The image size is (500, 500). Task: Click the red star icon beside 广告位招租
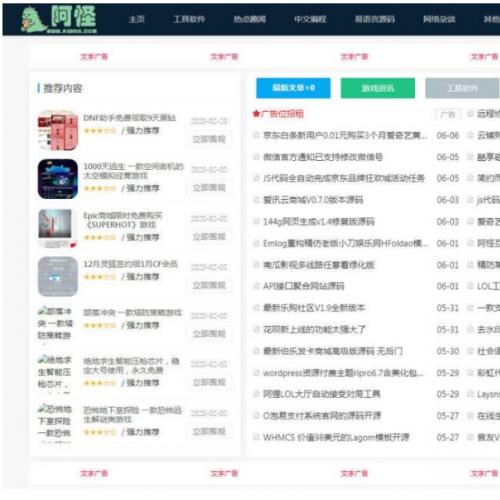pyautogui.click(x=256, y=114)
